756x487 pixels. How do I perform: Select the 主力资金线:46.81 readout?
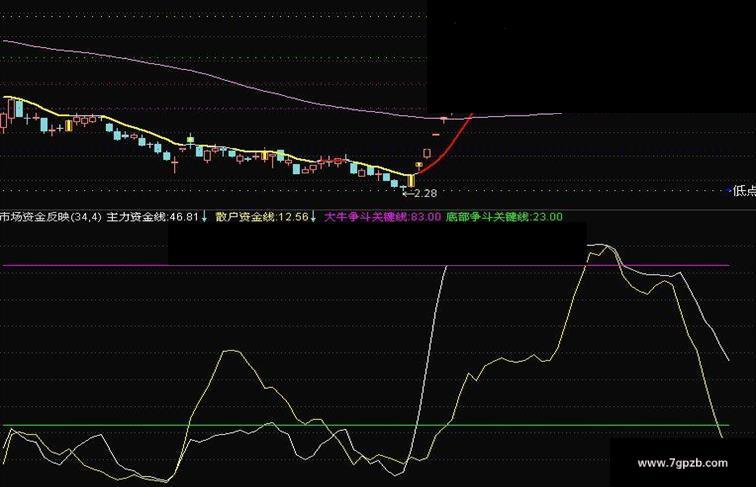(x=152, y=217)
